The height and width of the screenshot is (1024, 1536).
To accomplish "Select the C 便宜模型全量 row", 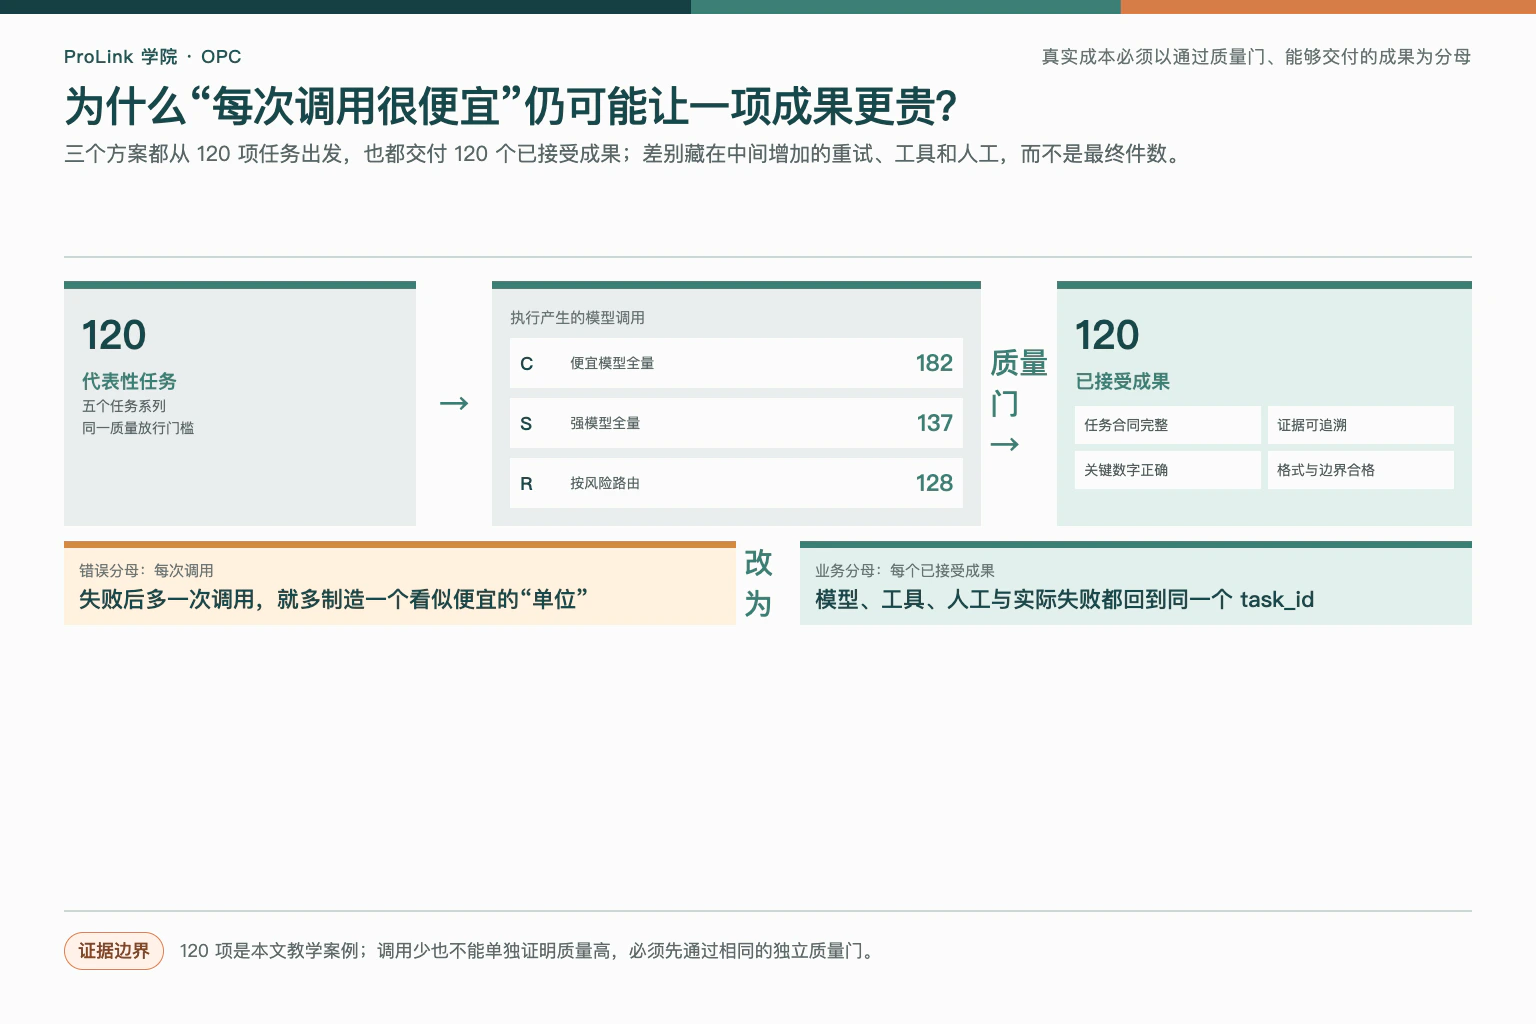I will point(736,363).
